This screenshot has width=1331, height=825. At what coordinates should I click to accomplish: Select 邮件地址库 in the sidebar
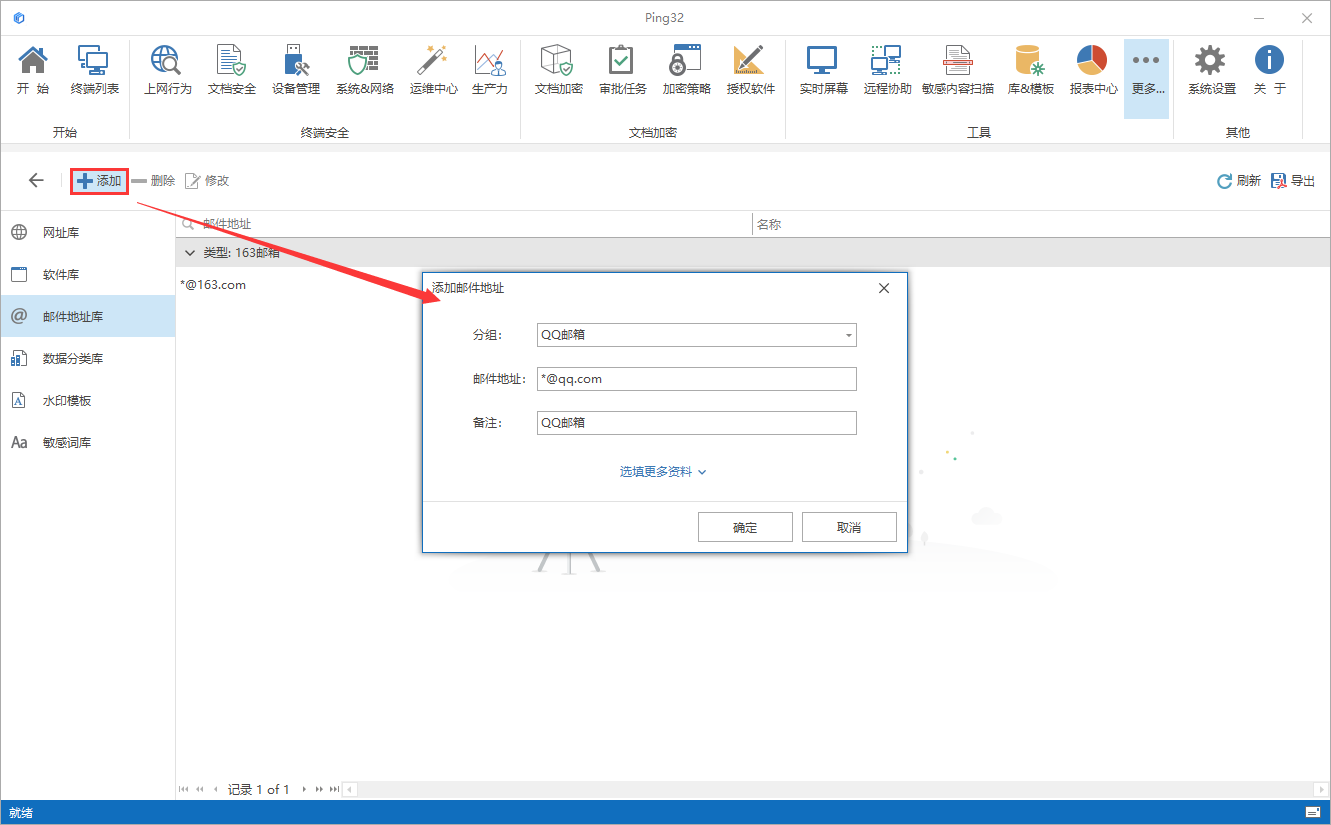[88, 316]
